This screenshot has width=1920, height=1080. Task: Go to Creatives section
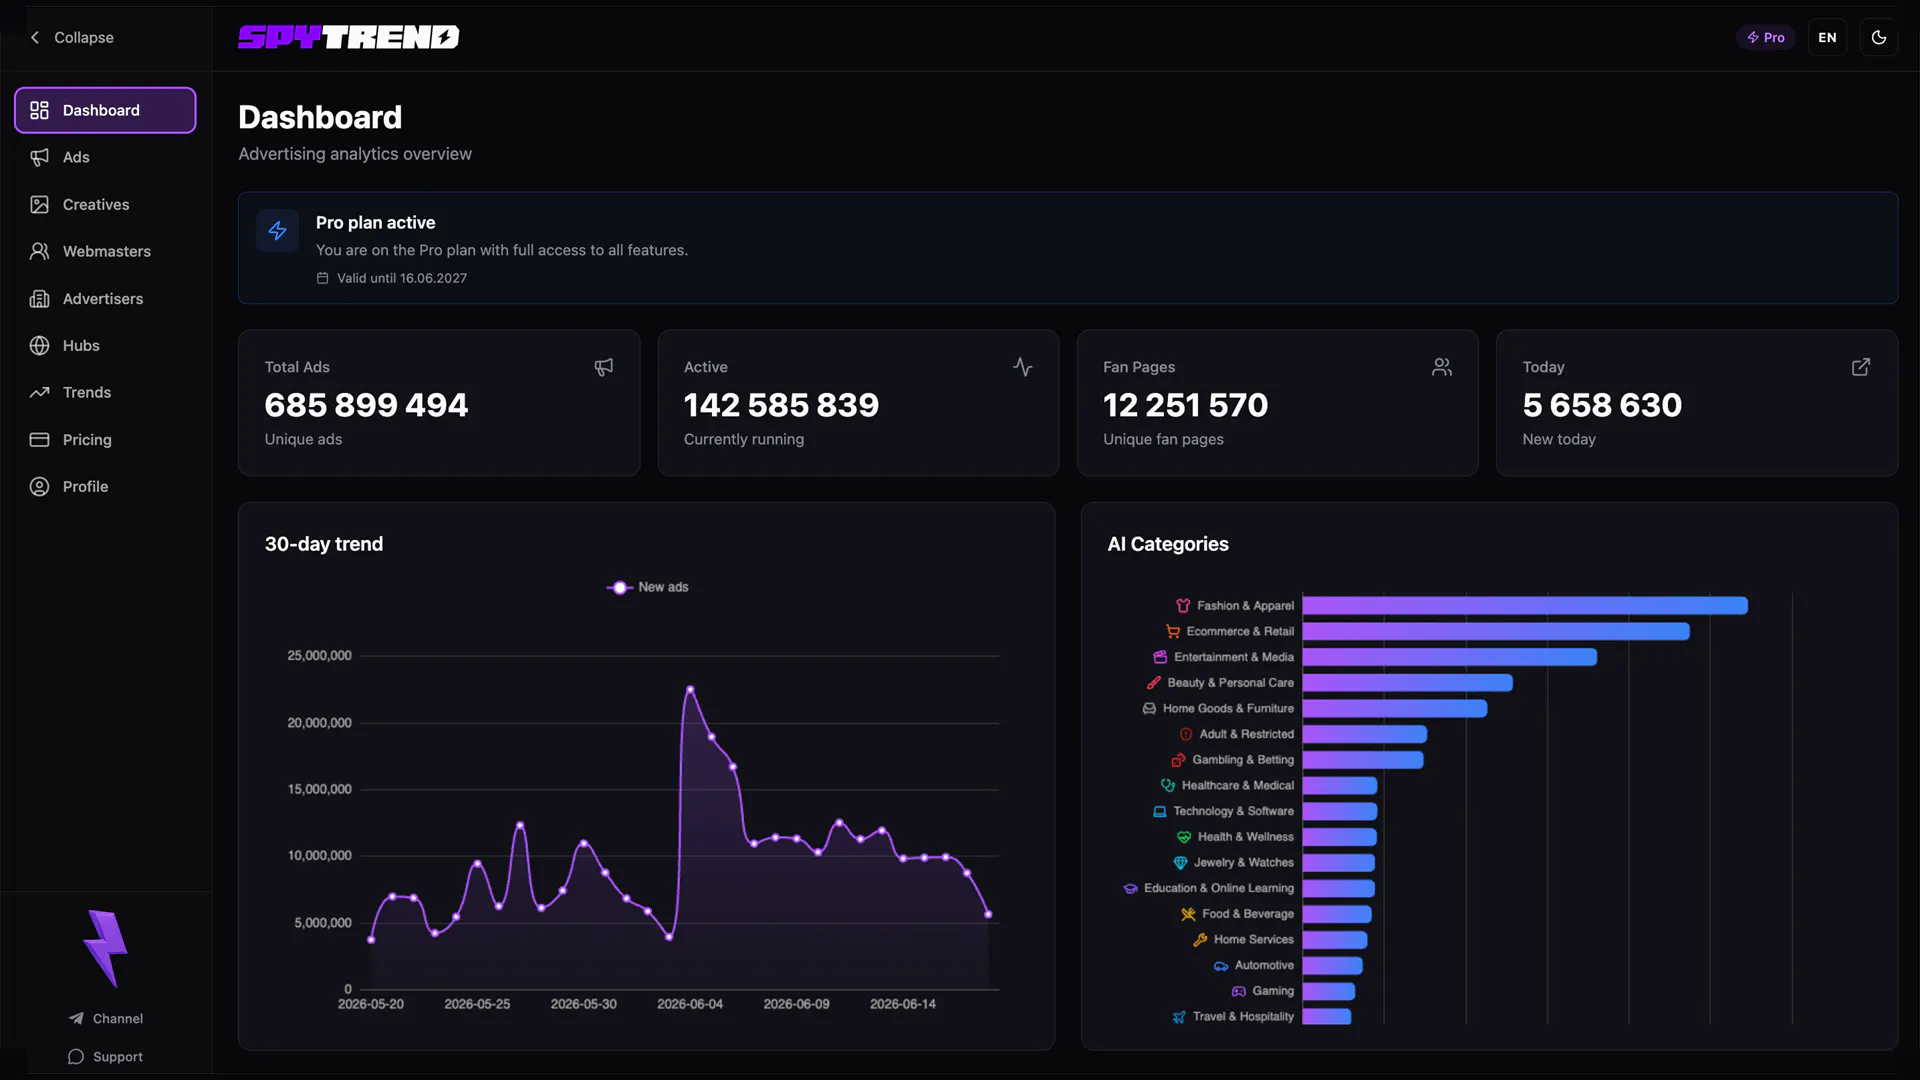tap(105, 204)
